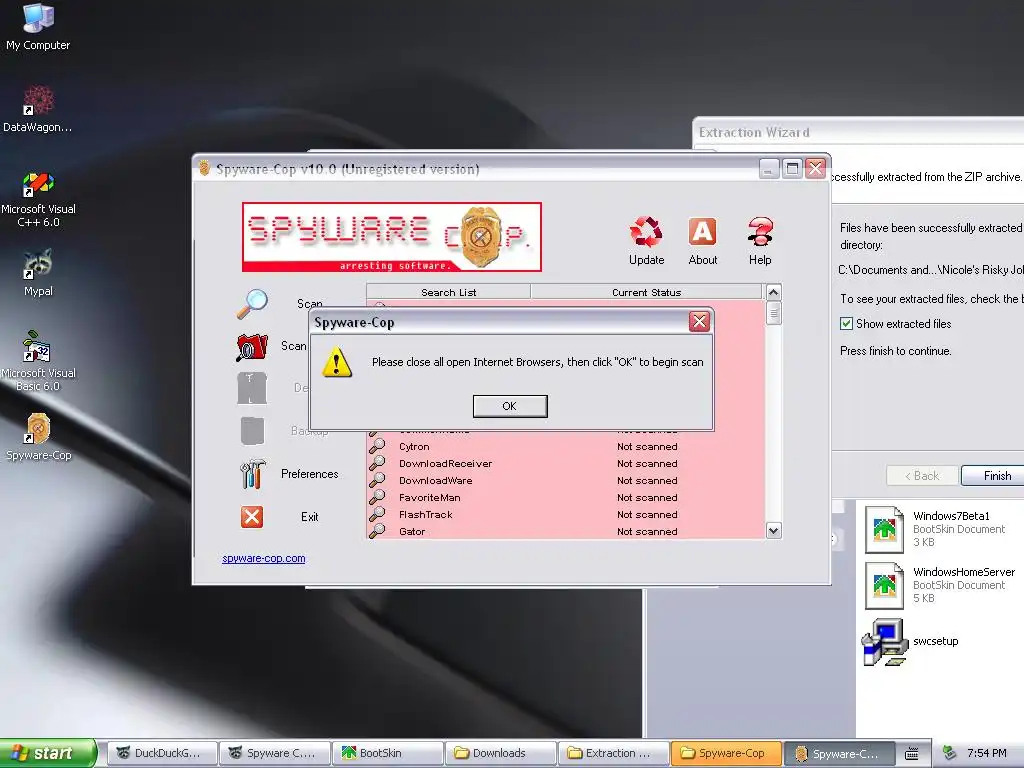
Task: Click OK in the Spyware-Cop dialog
Action: (510, 406)
